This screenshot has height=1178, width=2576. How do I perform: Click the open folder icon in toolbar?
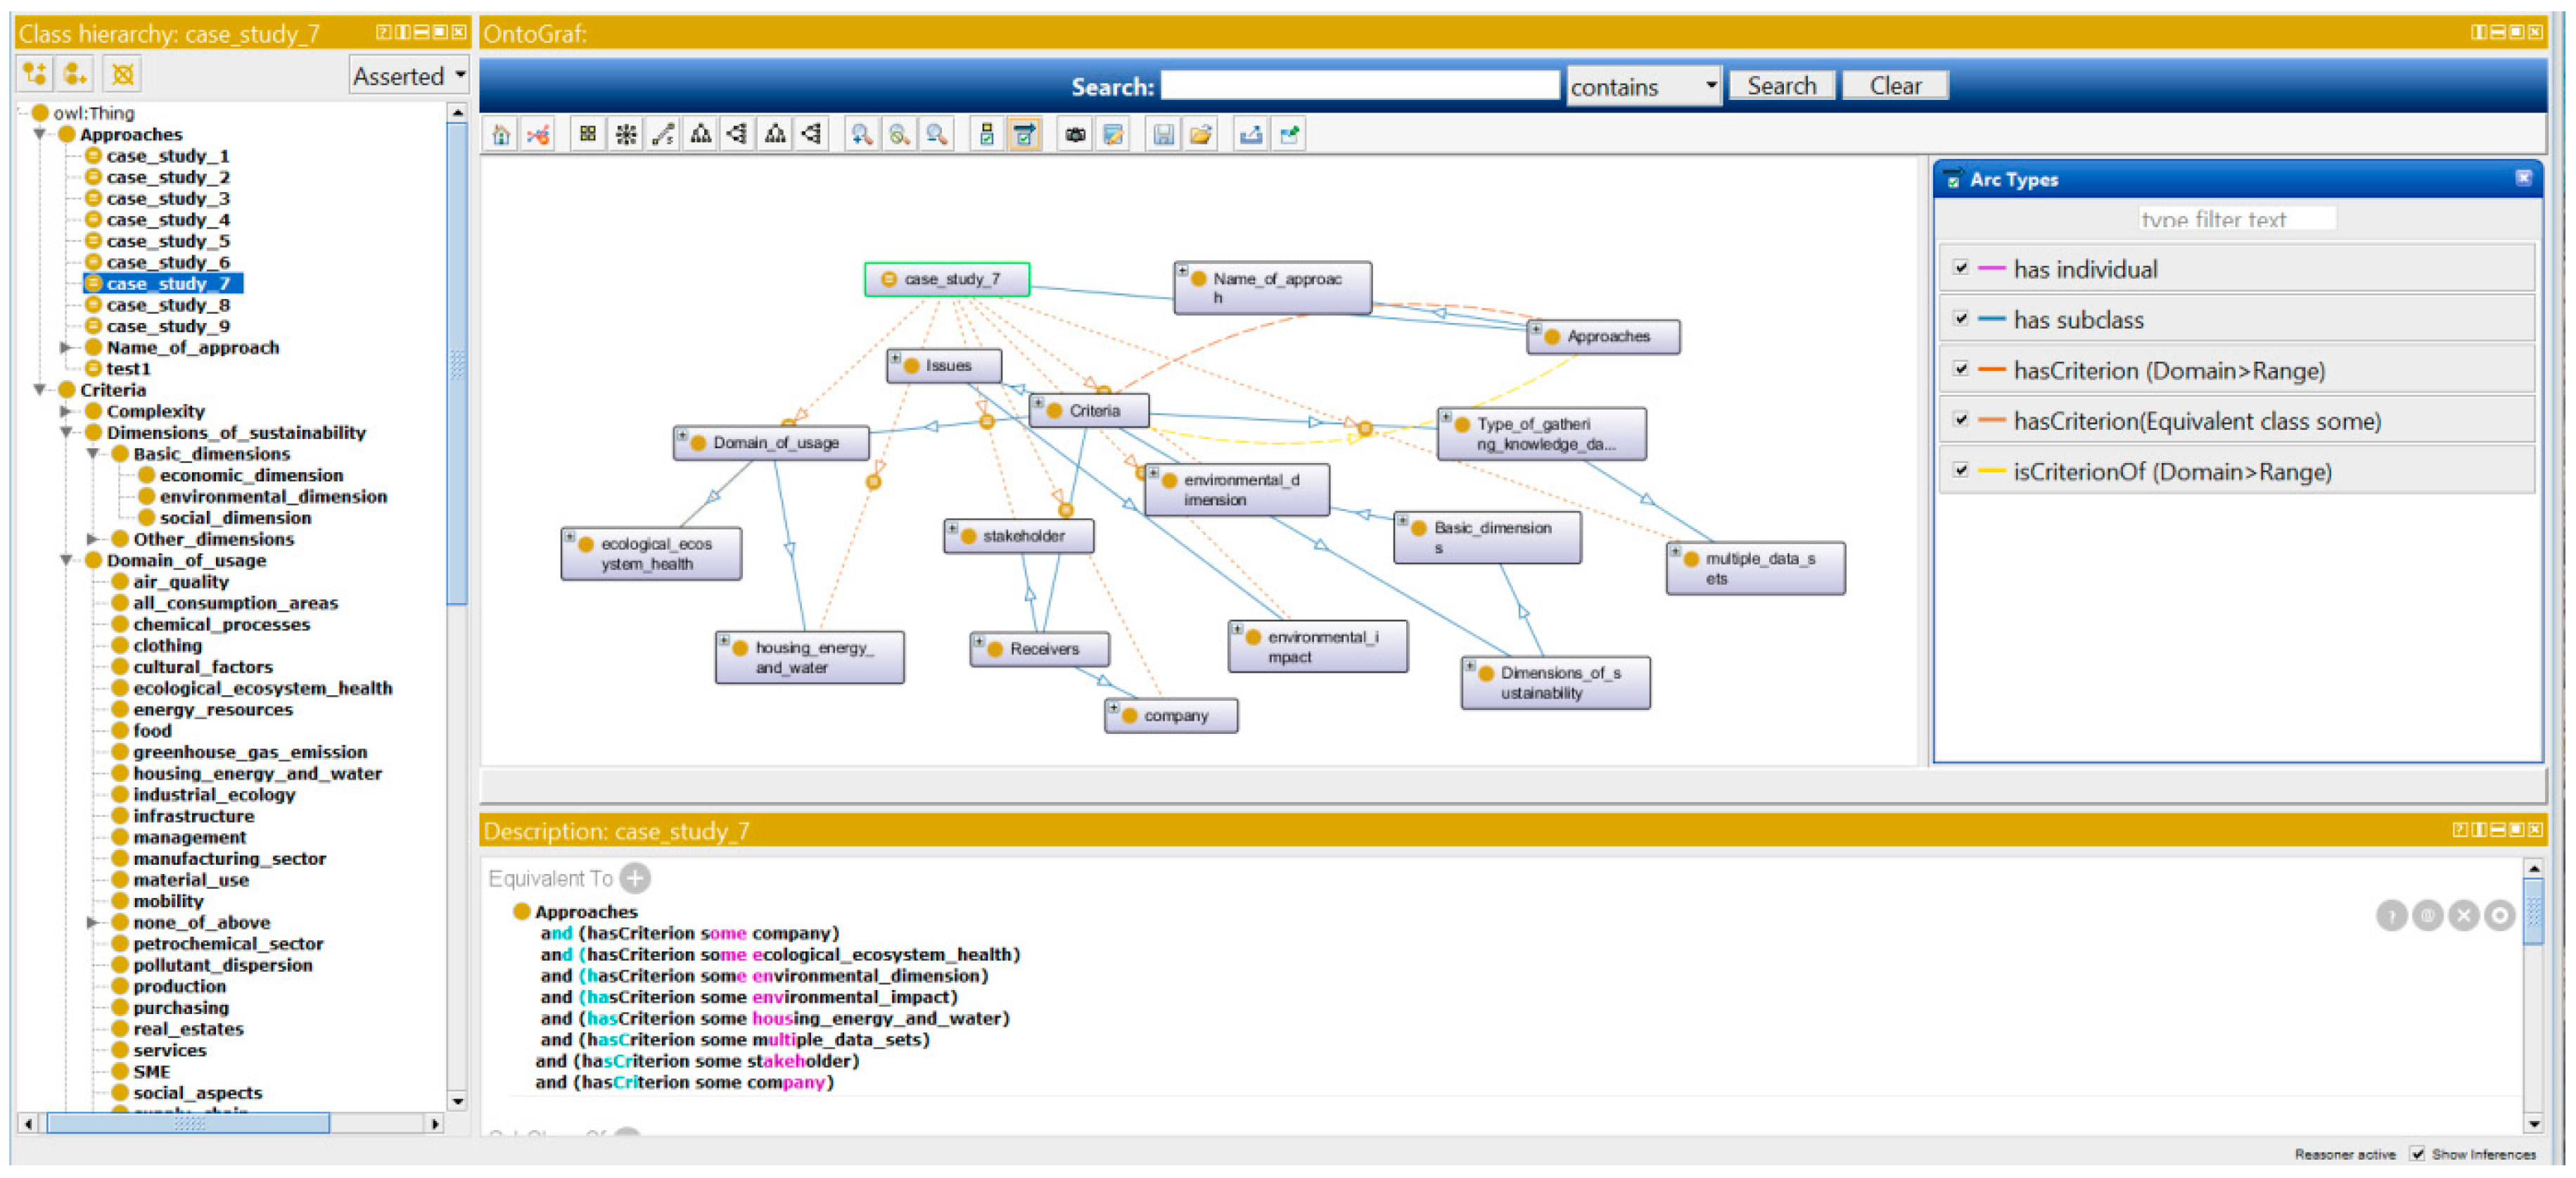point(1200,134)
